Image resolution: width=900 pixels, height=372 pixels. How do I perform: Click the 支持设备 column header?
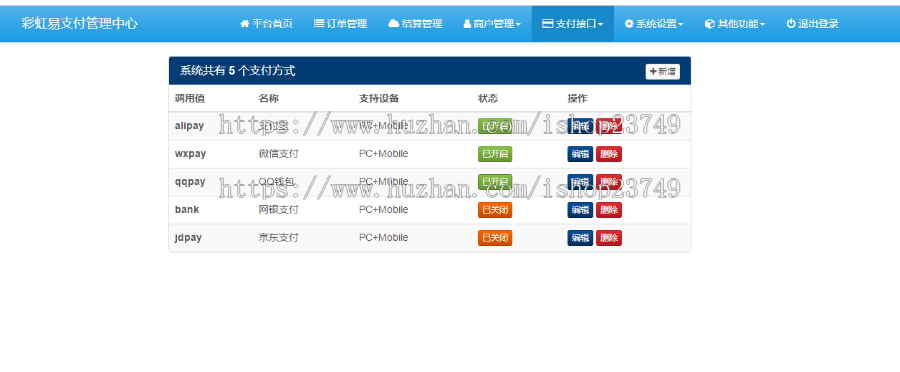click(x=379, y=98)
